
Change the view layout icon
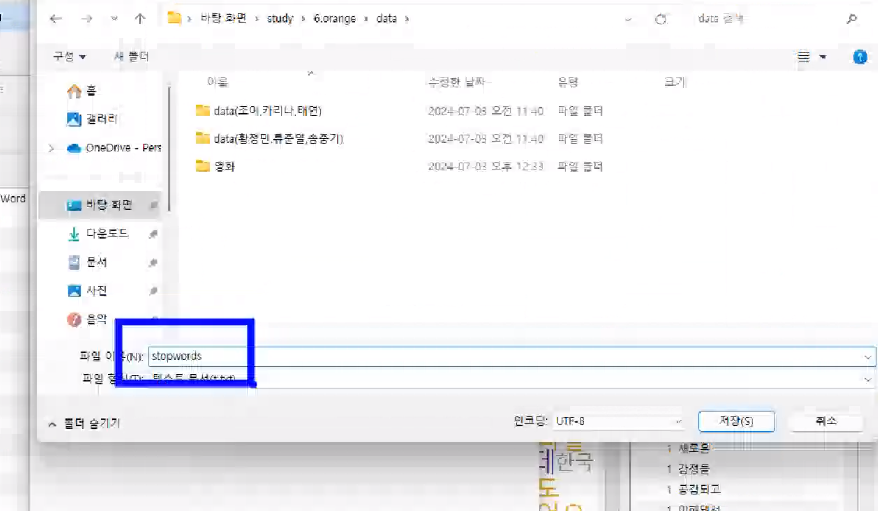(804, 57)
